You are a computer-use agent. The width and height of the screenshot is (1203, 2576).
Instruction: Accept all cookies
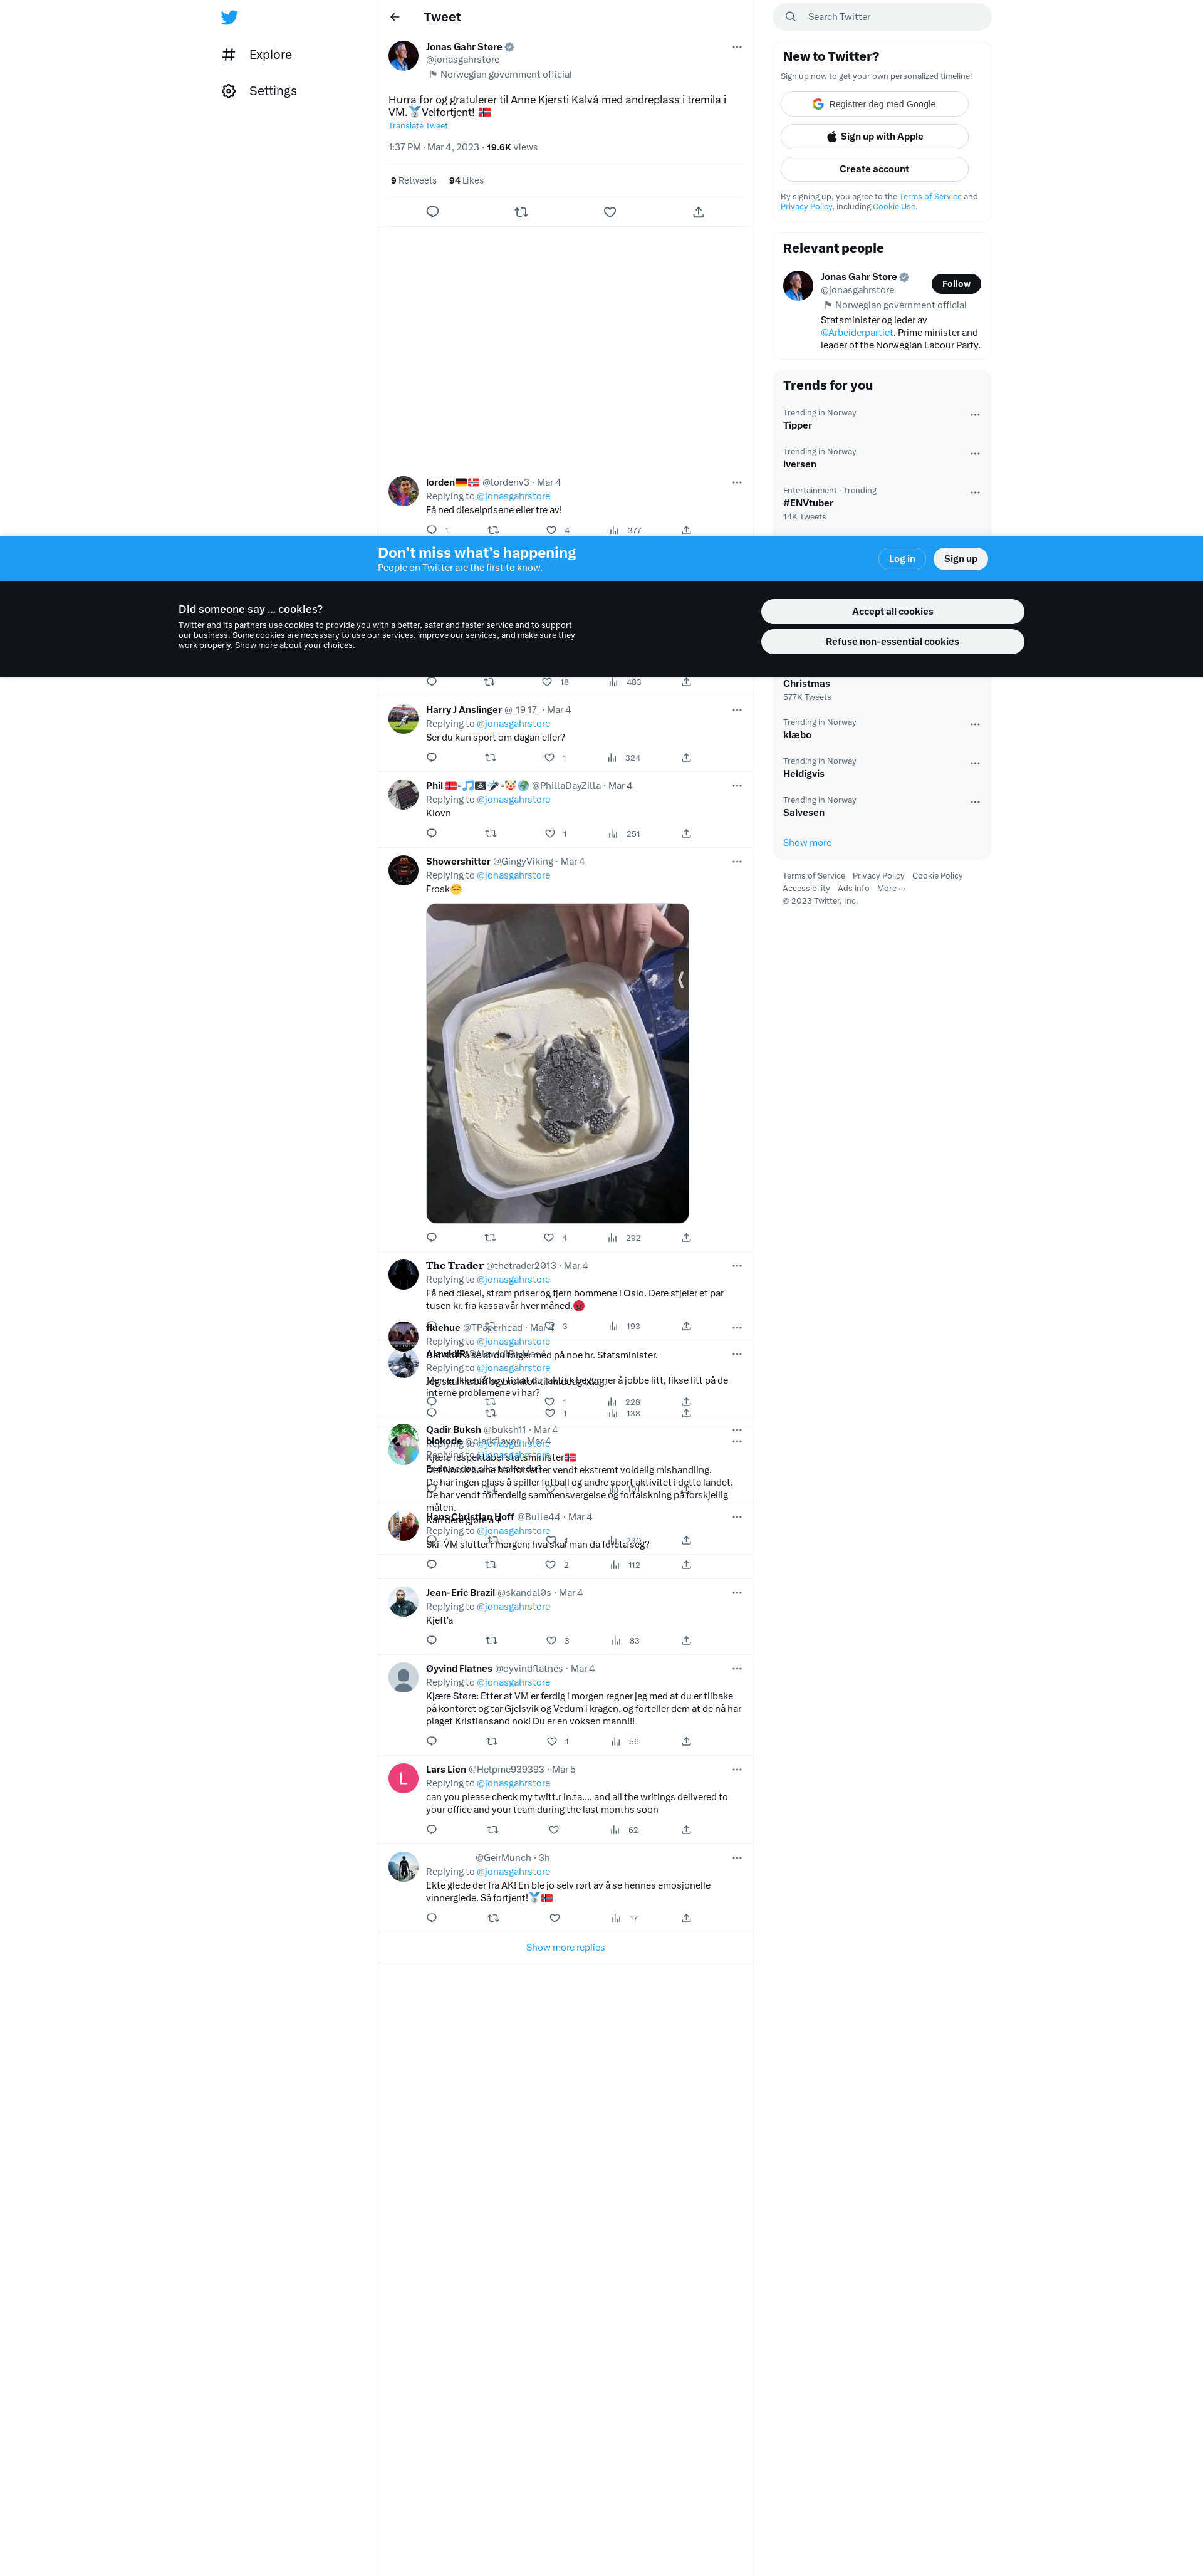[x=892, y=611]
